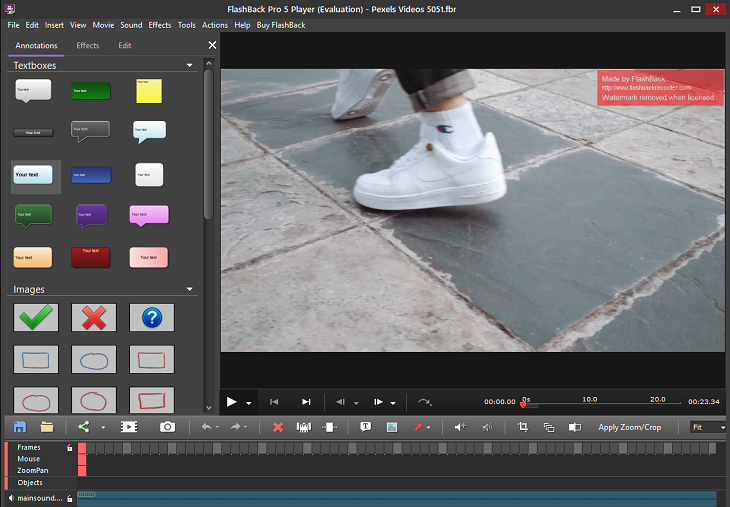This screenshot has width=730, height=507.
Task: Select the green checkmark image
Action: point(36,318)
